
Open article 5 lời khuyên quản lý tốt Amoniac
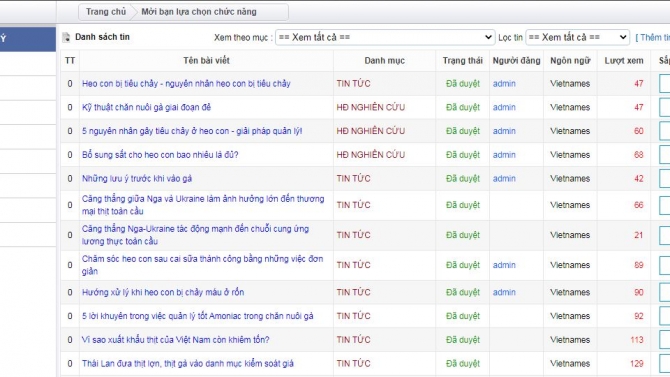coord(197,316)
